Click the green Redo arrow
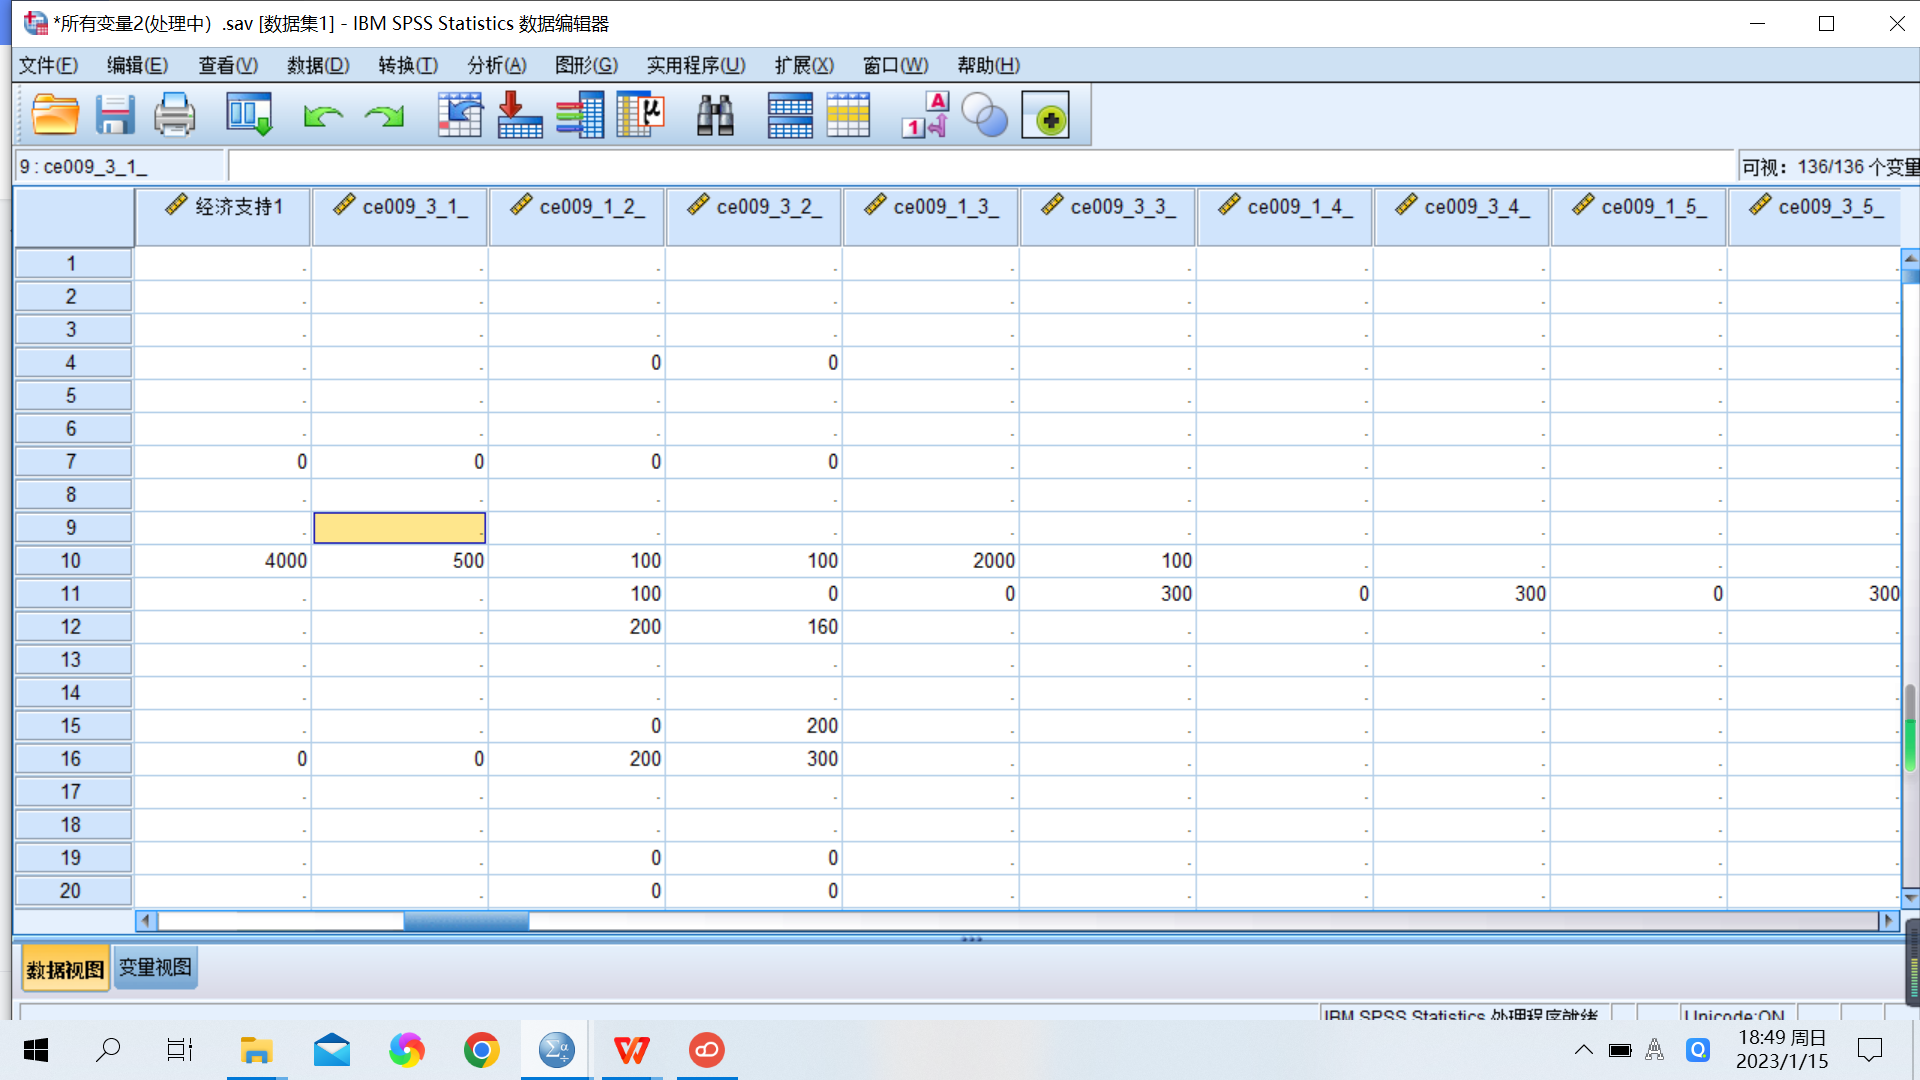1920x1080 pixels. [x=384, y=117]
